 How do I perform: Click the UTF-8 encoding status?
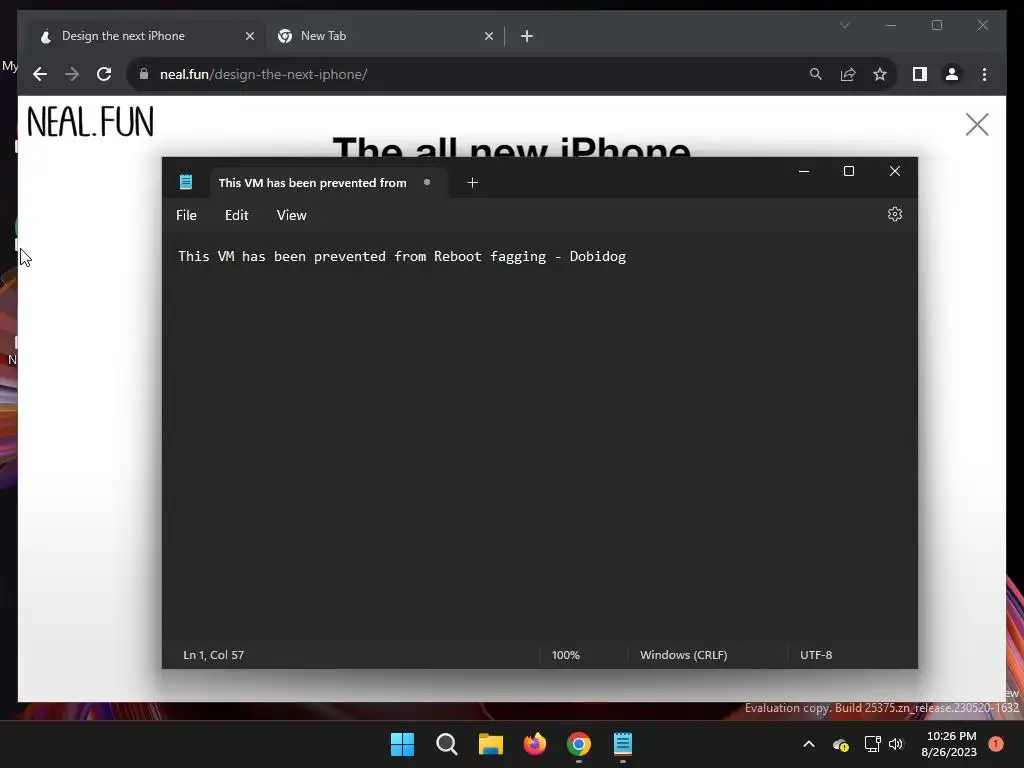point(816,654)
